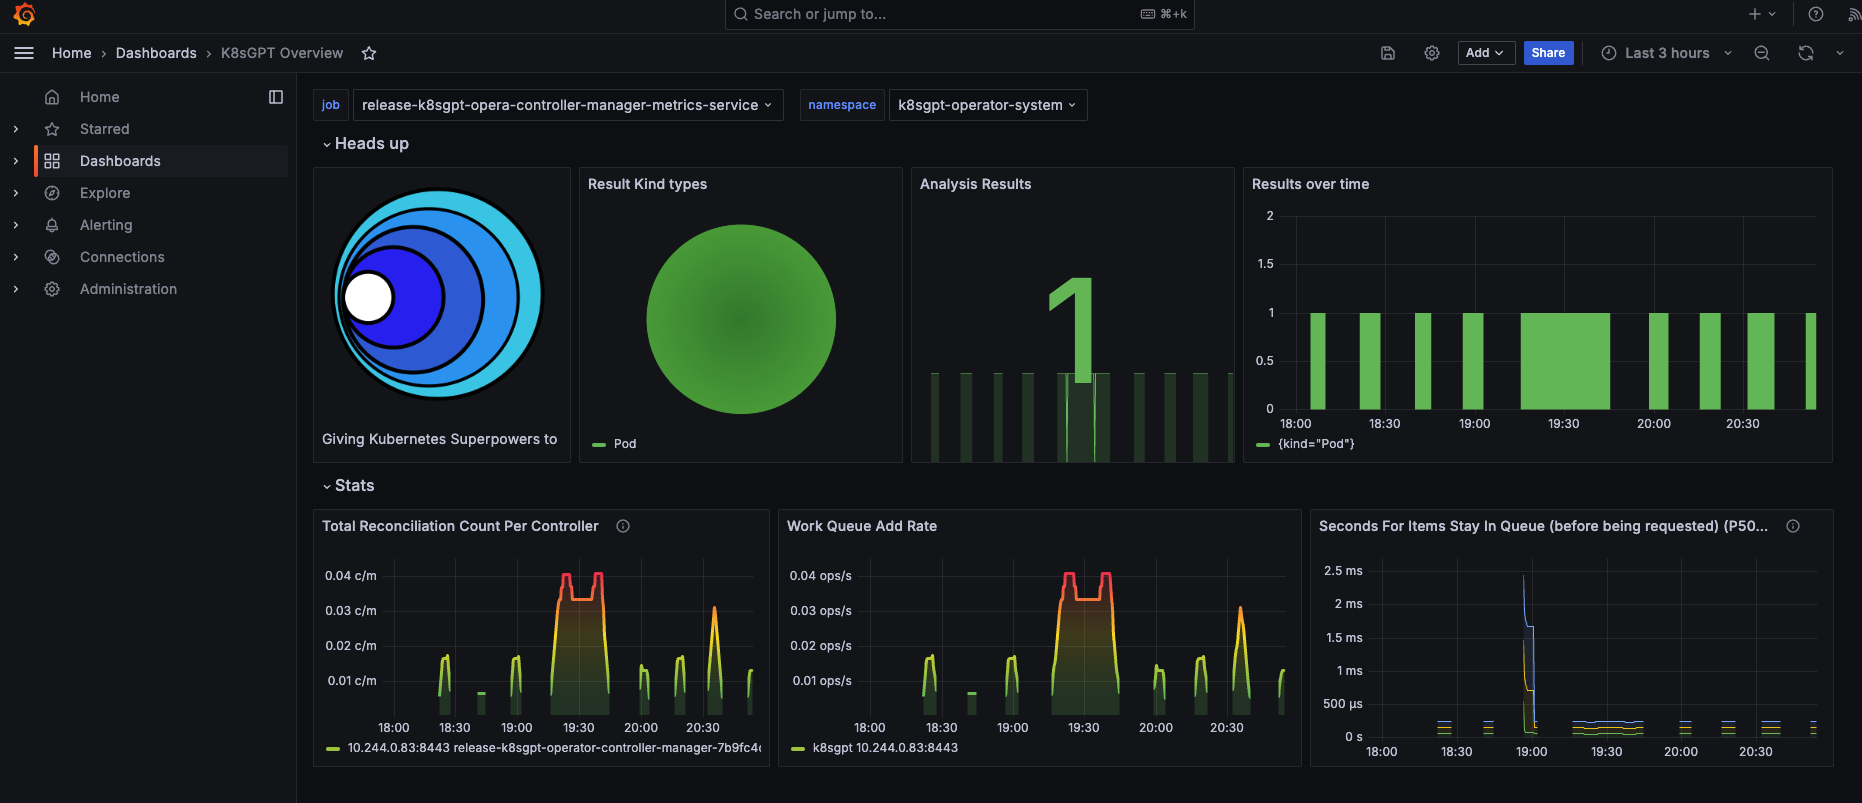Open the Last 3 hours time picker
Viewport: 1862px width, 803px height.
[1666, 53]
